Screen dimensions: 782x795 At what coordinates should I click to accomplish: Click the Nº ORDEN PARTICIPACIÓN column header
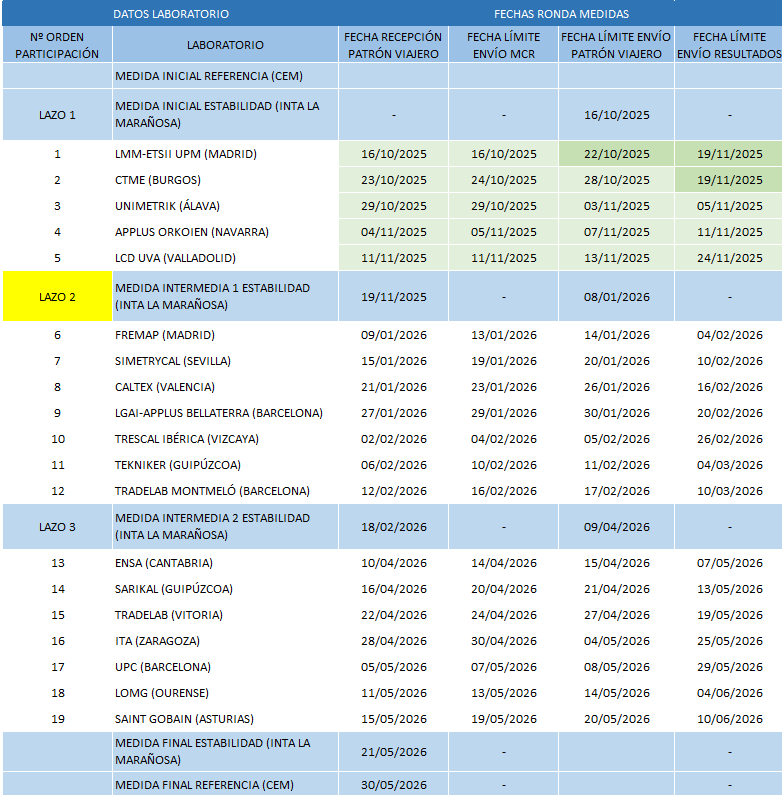pos(57,45)
